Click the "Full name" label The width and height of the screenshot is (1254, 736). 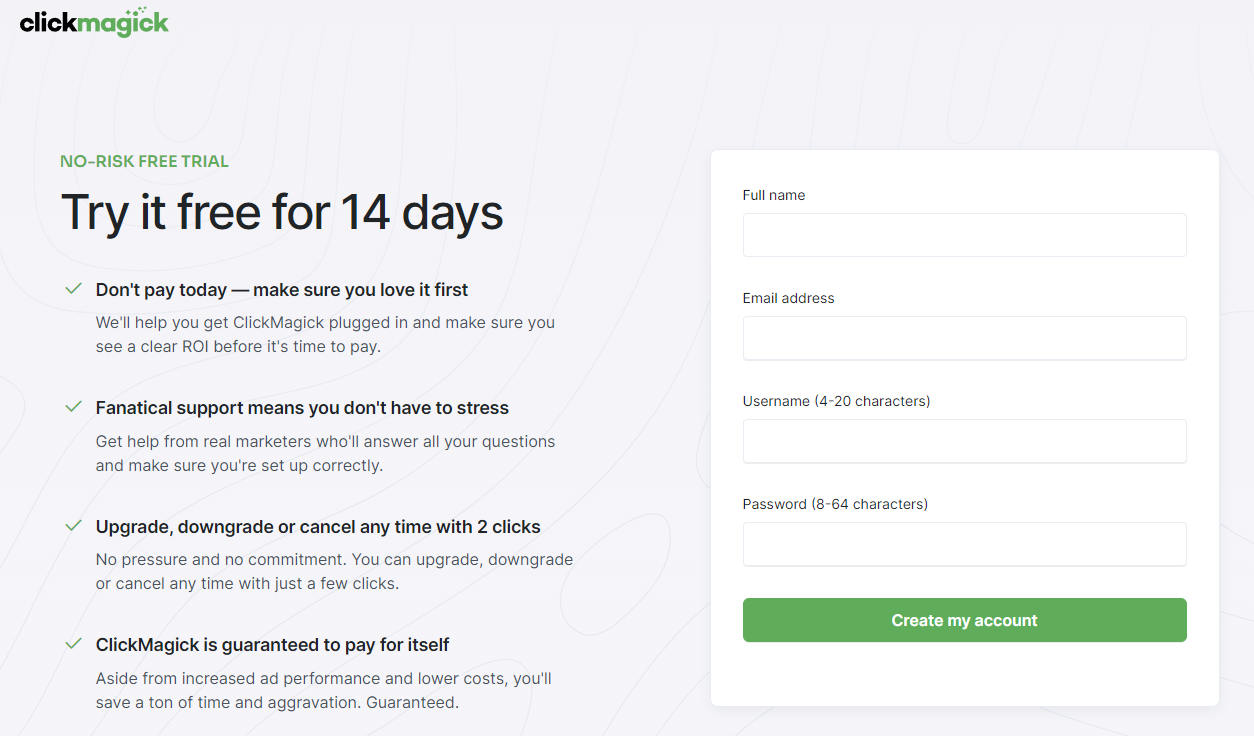click(x=774, y=195)
